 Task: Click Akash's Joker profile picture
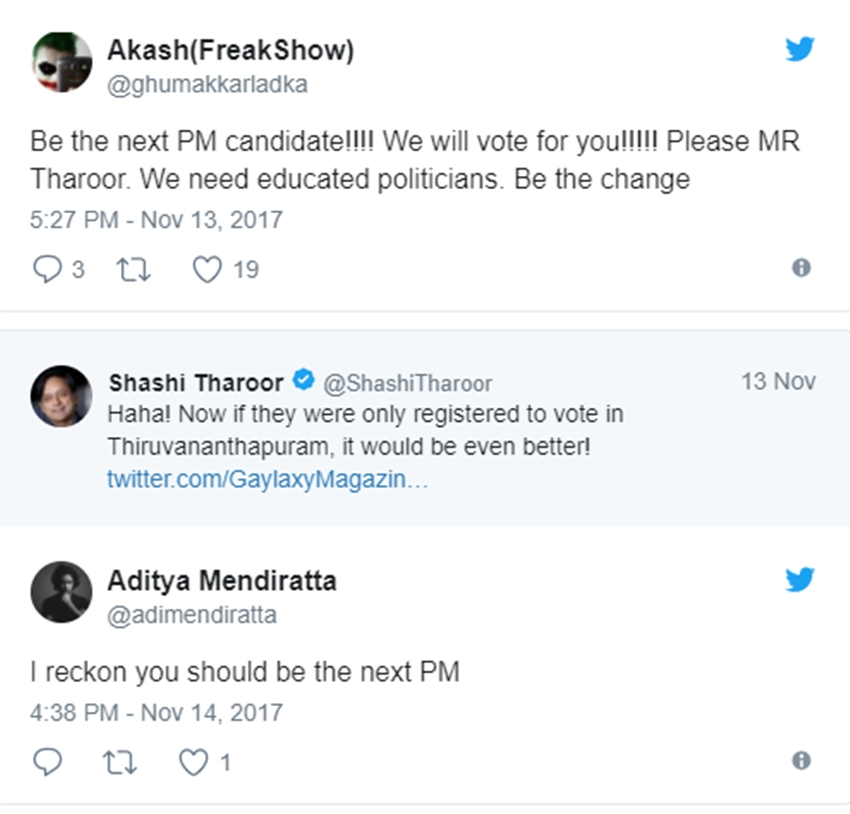[x=62, y=60]
